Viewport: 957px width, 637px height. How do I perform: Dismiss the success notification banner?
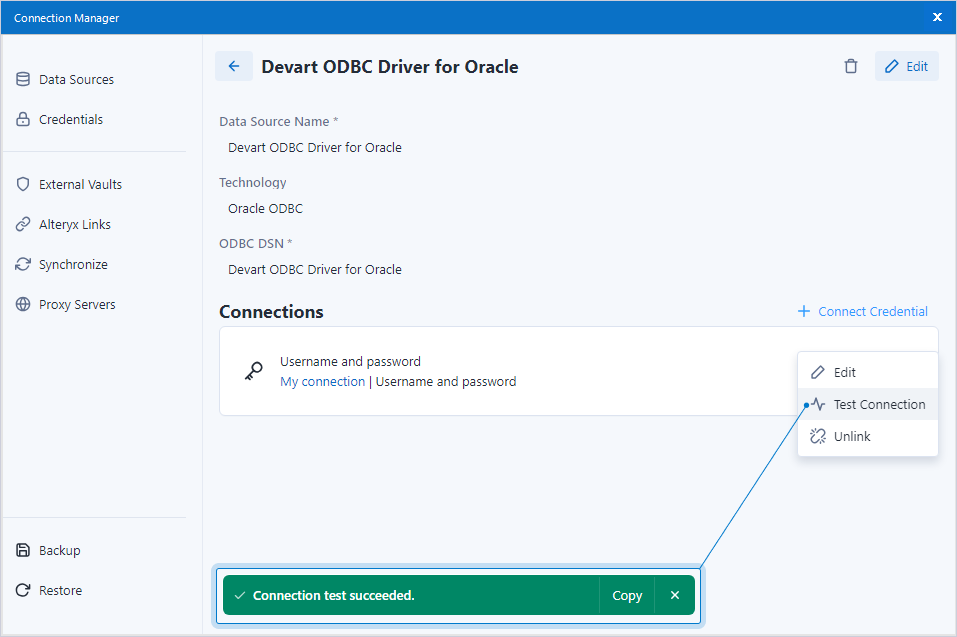click(675, 595)
